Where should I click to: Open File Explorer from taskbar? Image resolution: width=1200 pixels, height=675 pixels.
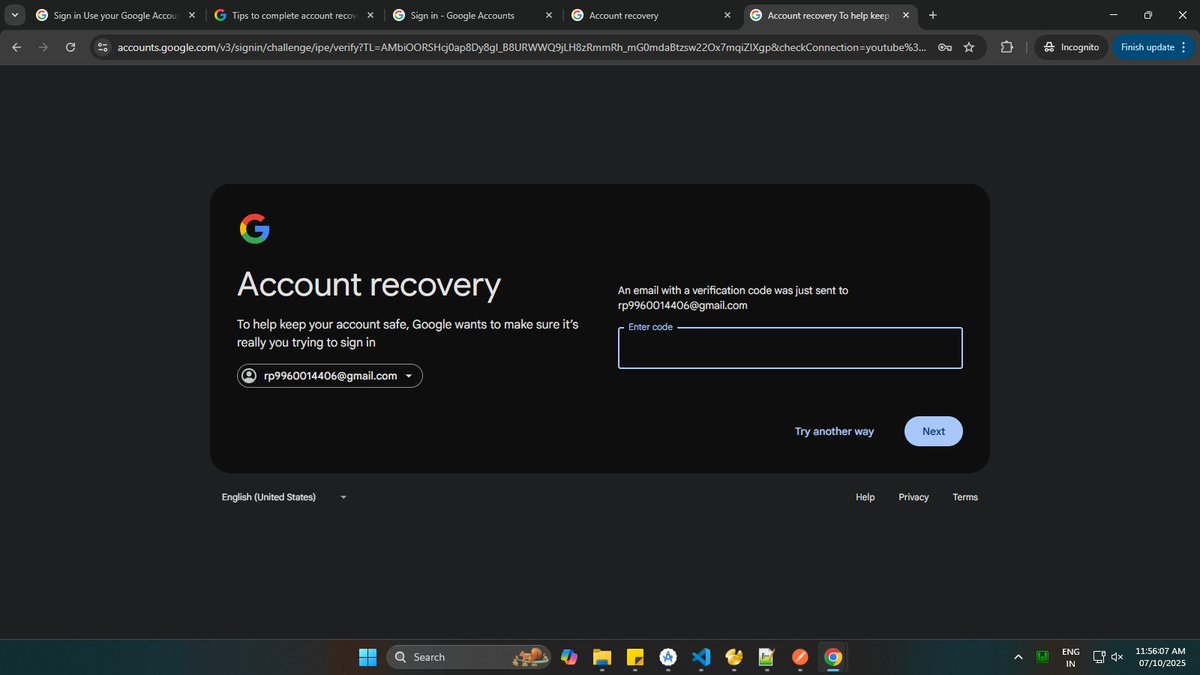(602, 657)
